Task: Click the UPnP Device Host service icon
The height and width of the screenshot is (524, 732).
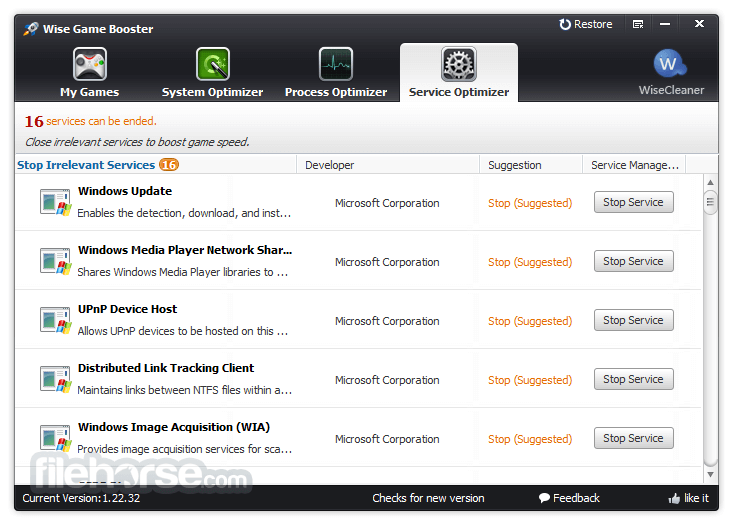Action: tap(56, 320)
